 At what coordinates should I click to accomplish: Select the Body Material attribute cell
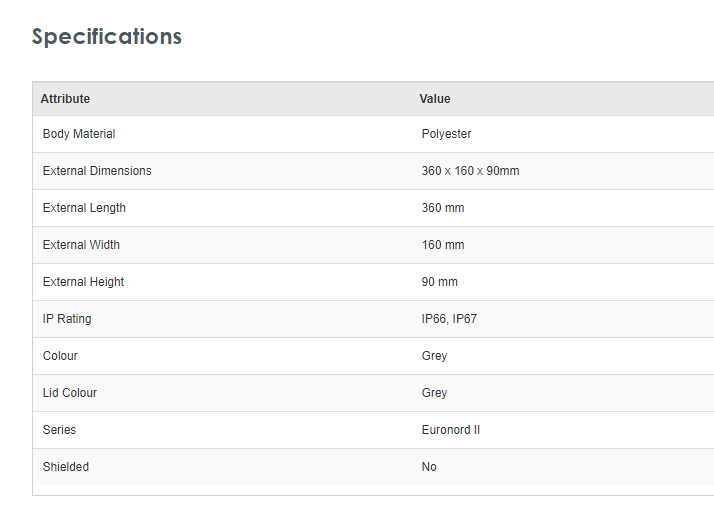coord(79,134)
